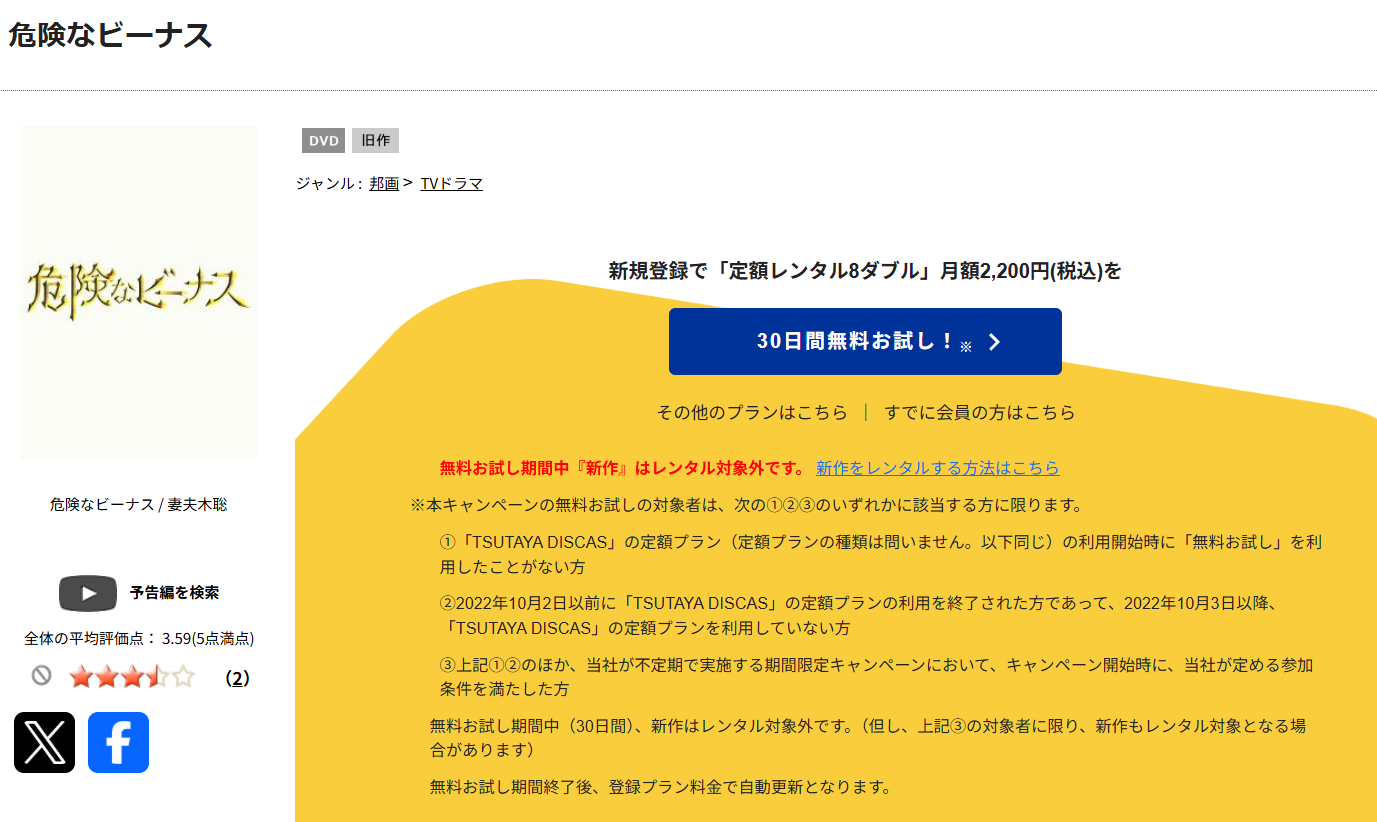Click red notice 無料お試し期間中『新作』はレンタル対象外です
The height and width of the screenshot is (822, 1377).
(x=622, y=468)
